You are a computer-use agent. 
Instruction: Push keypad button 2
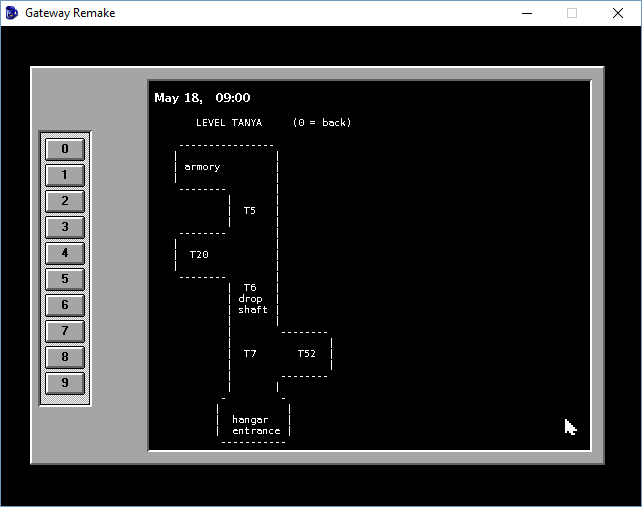point(65,201)
